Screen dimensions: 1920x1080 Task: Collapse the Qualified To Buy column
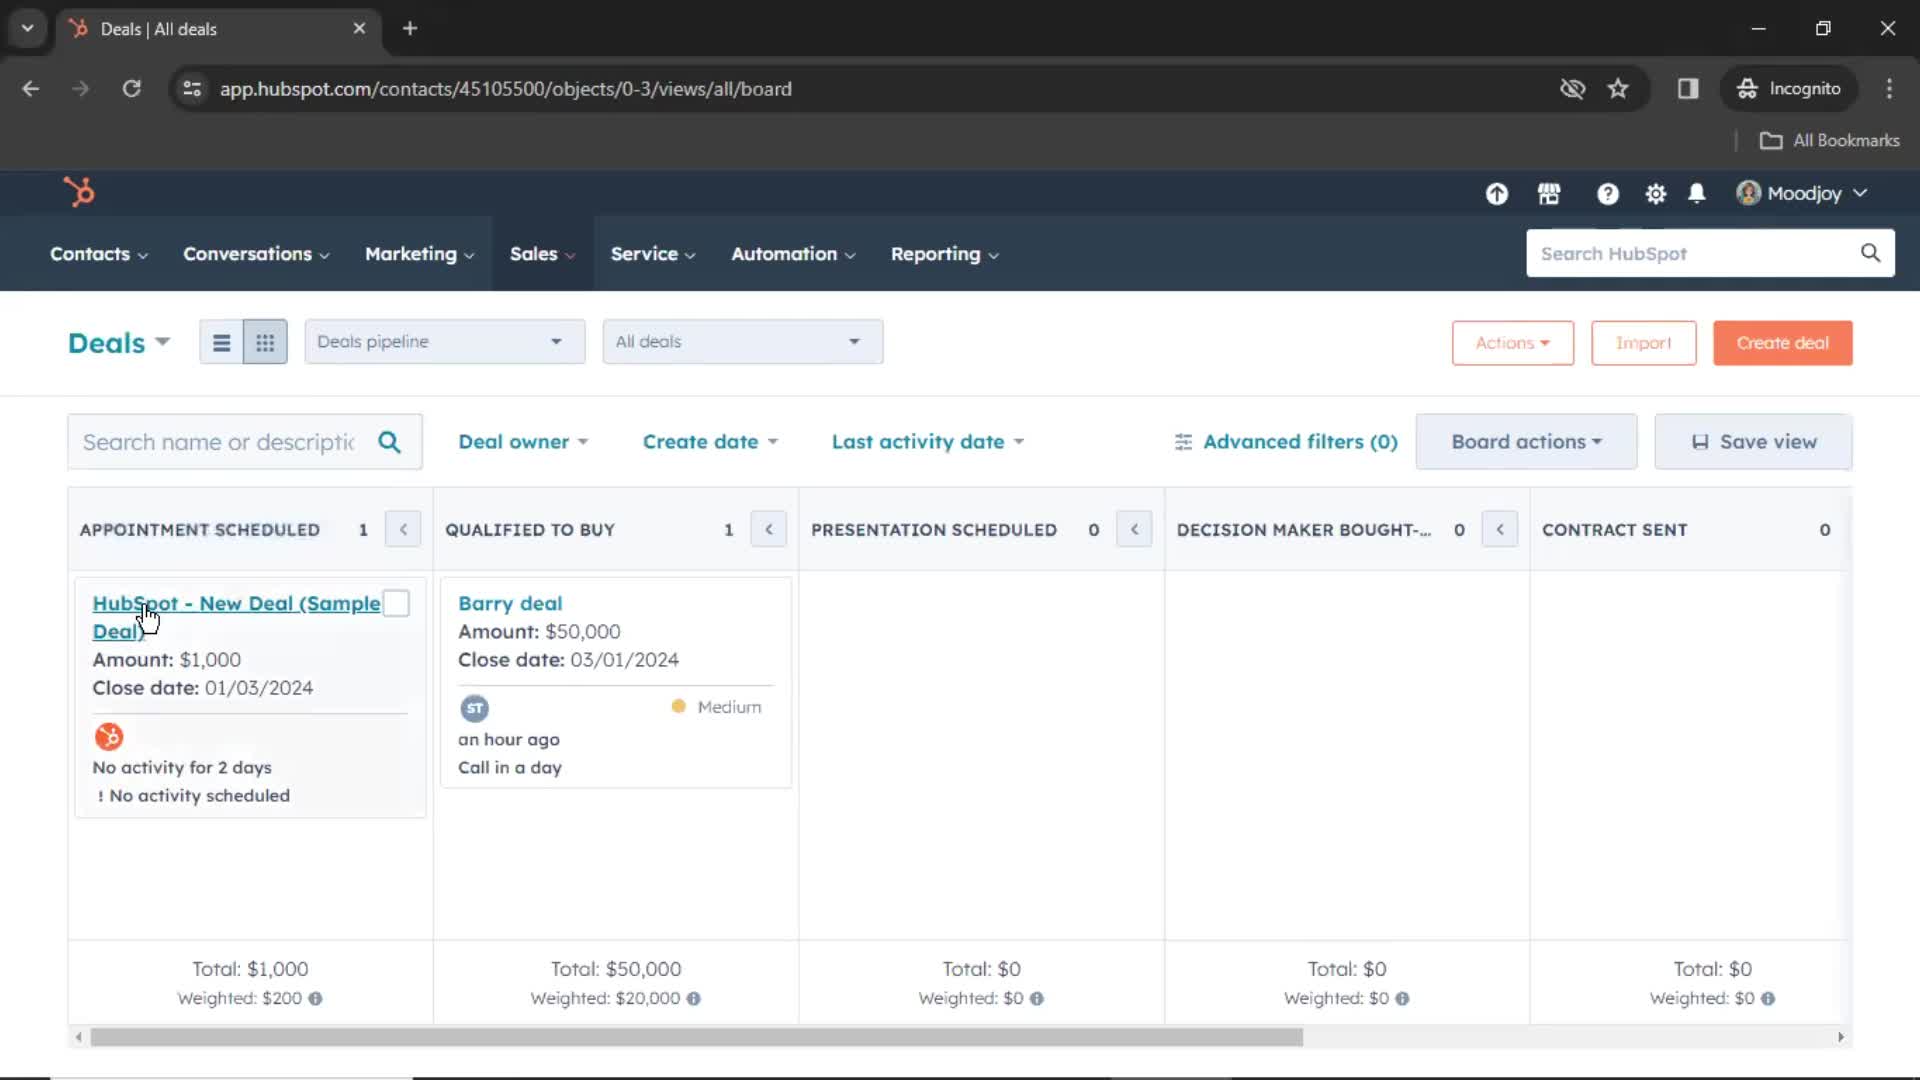pos(769,529)
